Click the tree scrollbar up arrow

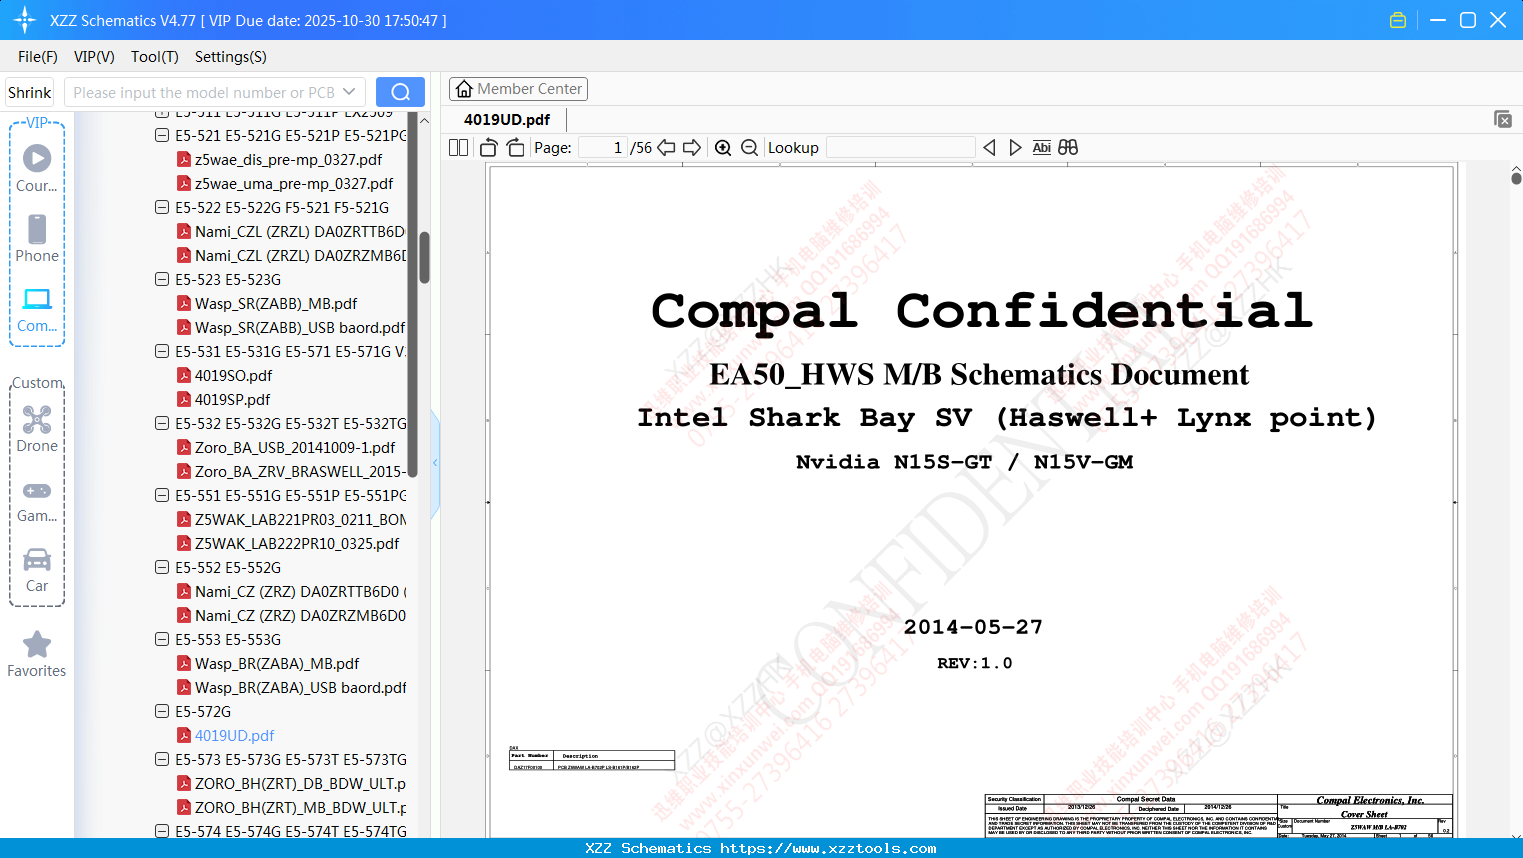(x=424, y=120)
